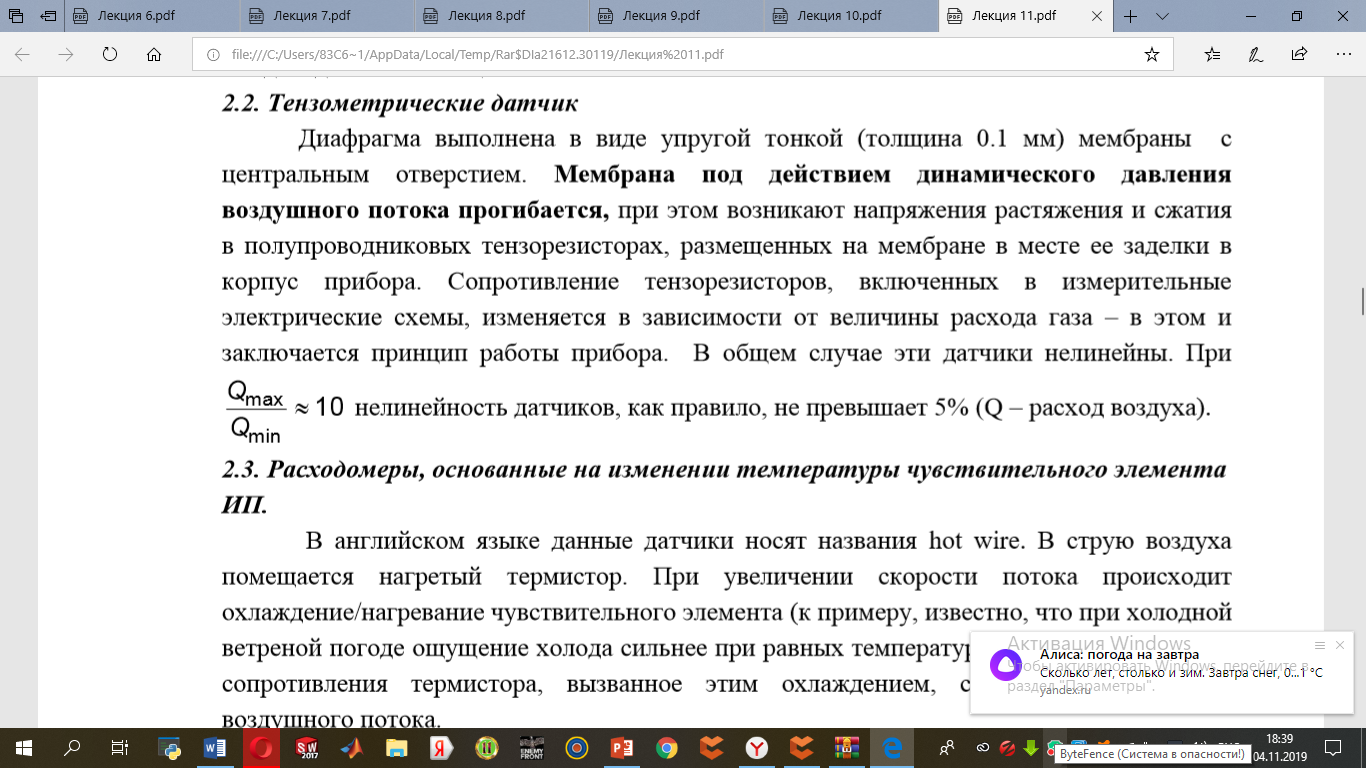Go forward to next page
1366x768 pixels.
click(67, 54)
